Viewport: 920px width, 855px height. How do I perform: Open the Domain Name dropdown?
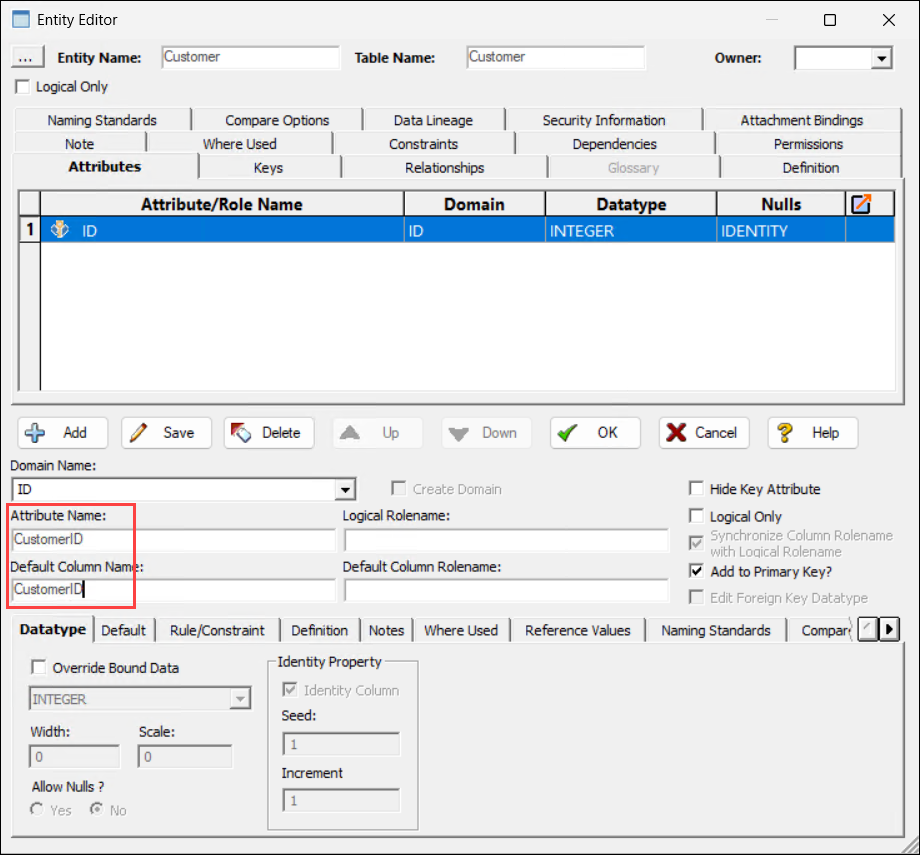click(345, 490)
